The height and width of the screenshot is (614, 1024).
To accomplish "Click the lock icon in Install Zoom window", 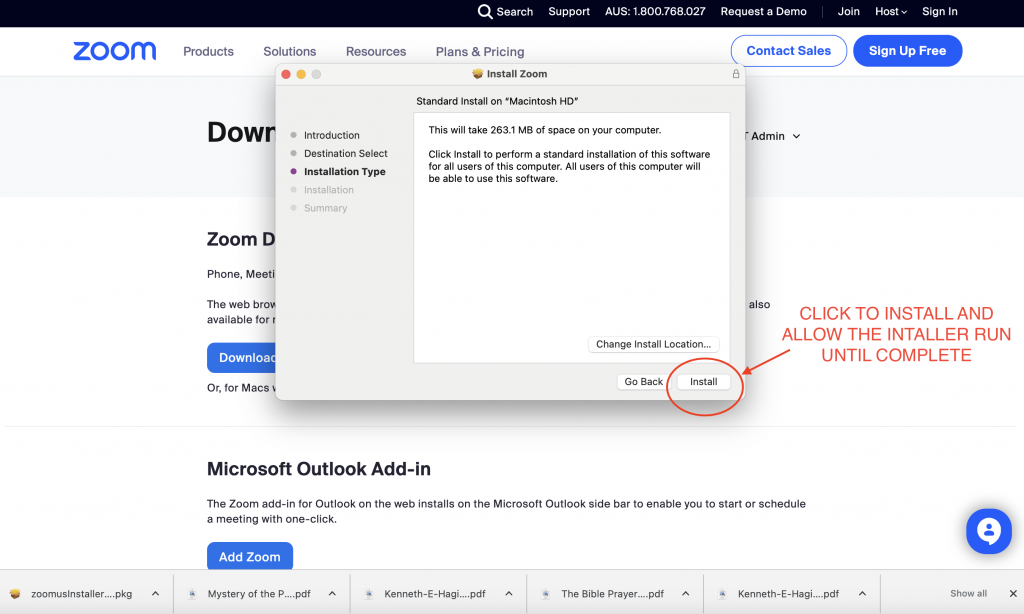I will (x=735, y=74).
